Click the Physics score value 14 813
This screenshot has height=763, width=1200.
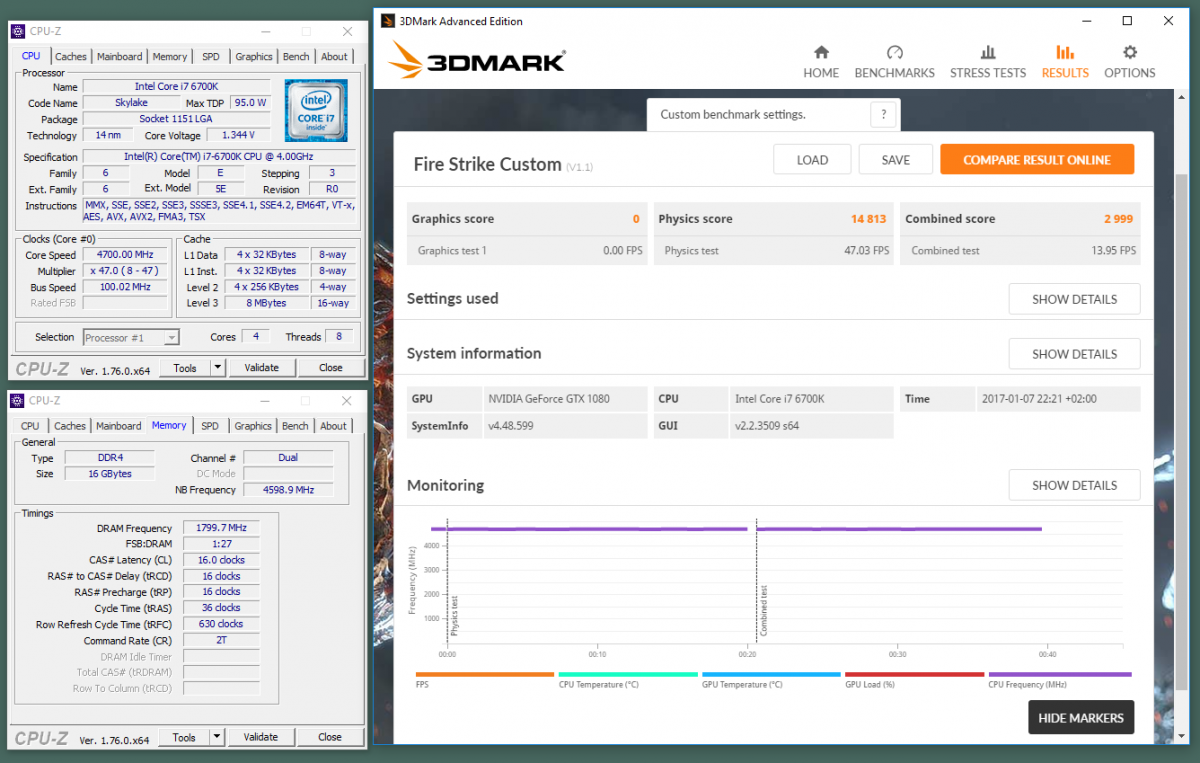(x=869, y=219)
